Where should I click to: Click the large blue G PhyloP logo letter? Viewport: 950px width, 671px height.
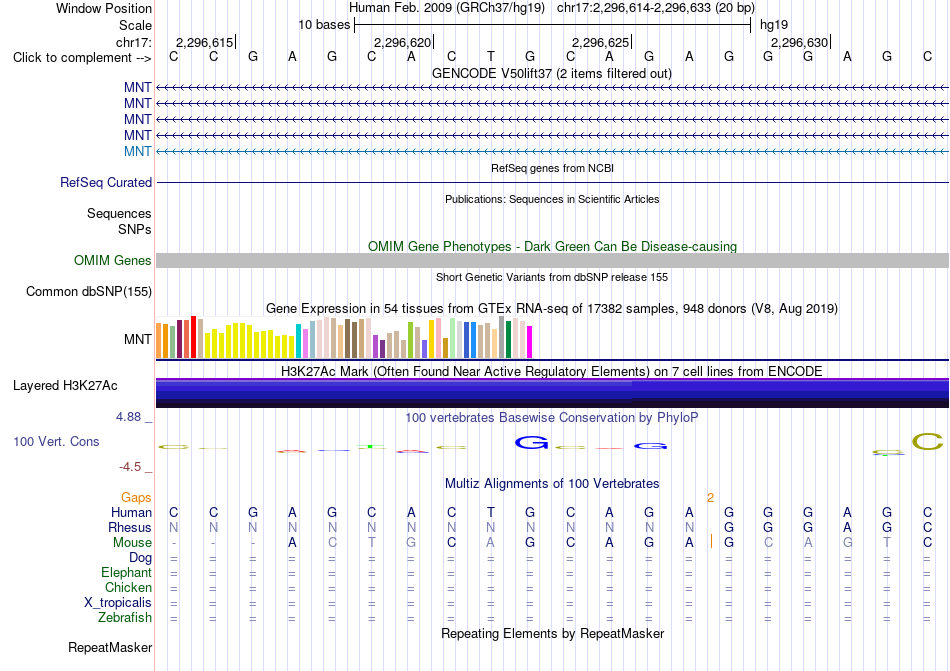pyautogui.click(x=531, y=443)
